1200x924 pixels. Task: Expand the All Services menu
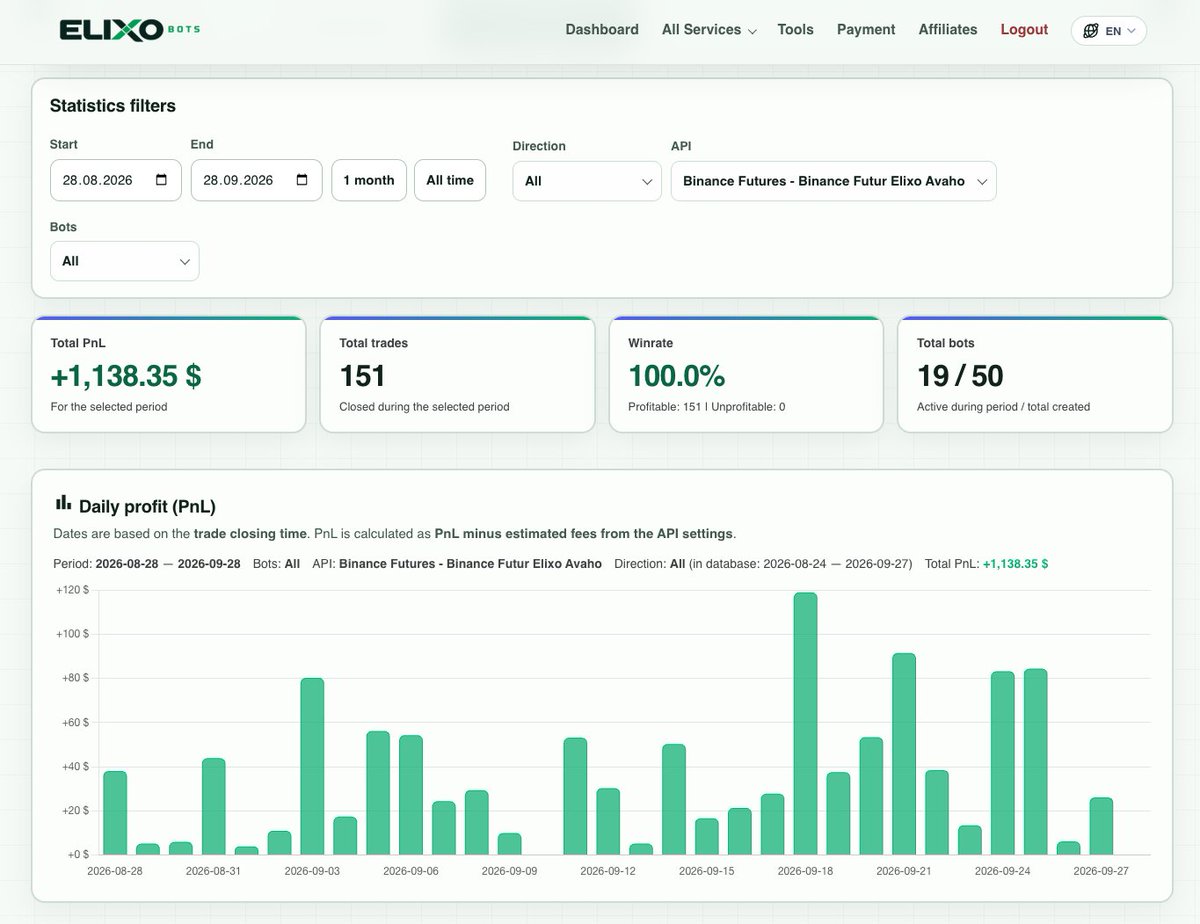709,30
